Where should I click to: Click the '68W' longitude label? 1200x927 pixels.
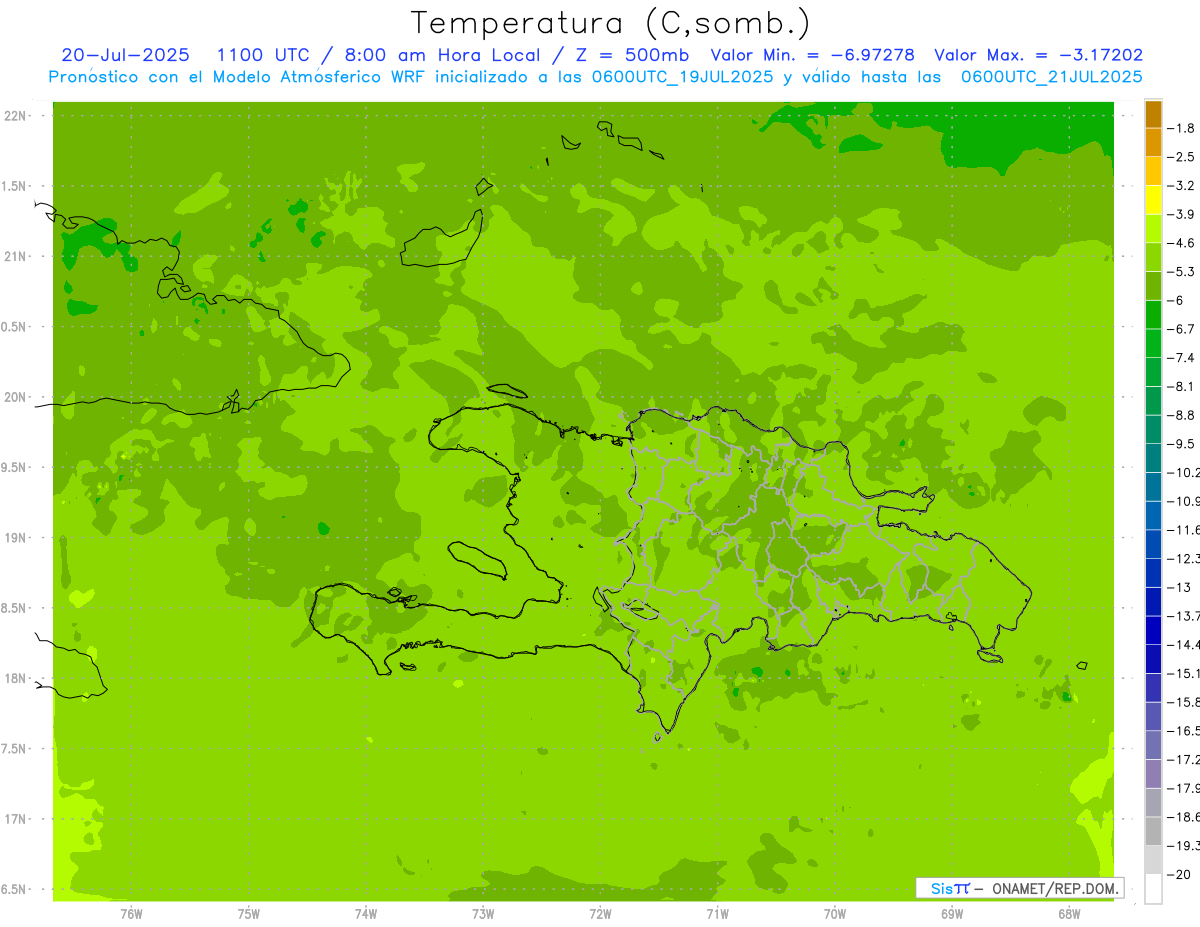point(1069,914)
